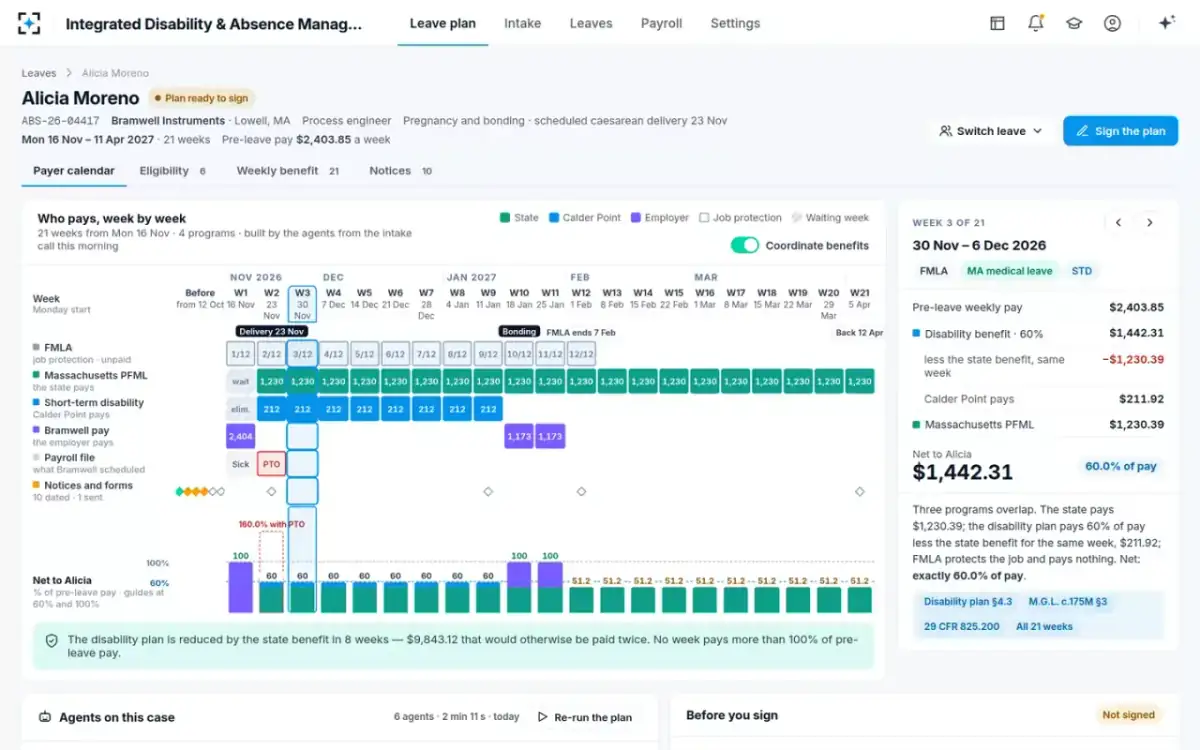Toggle the Waiting week legend filter
Screen dimensions: 1200x750
tap(830, 217)
